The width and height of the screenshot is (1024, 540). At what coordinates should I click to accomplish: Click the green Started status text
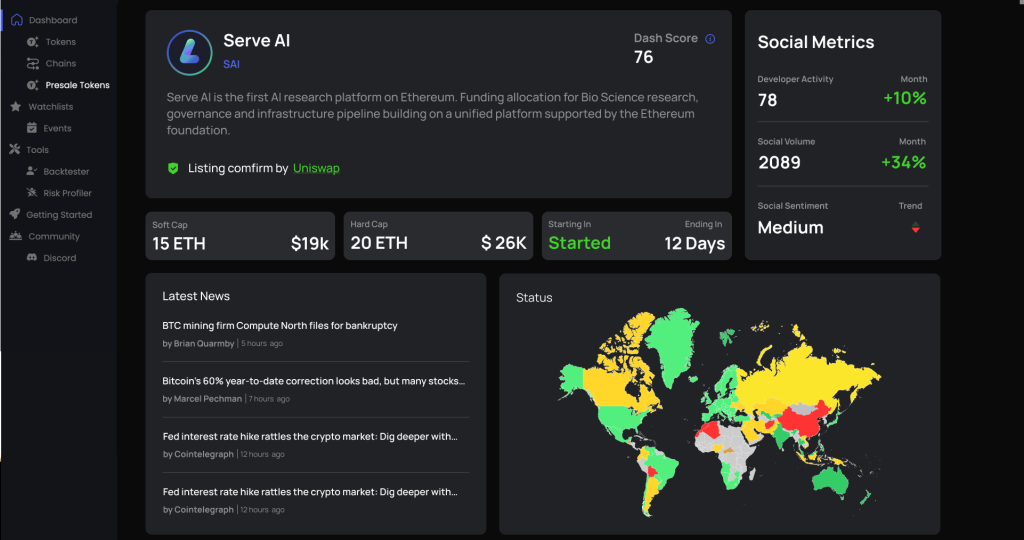pyautogui.click(x=579, y=243)
